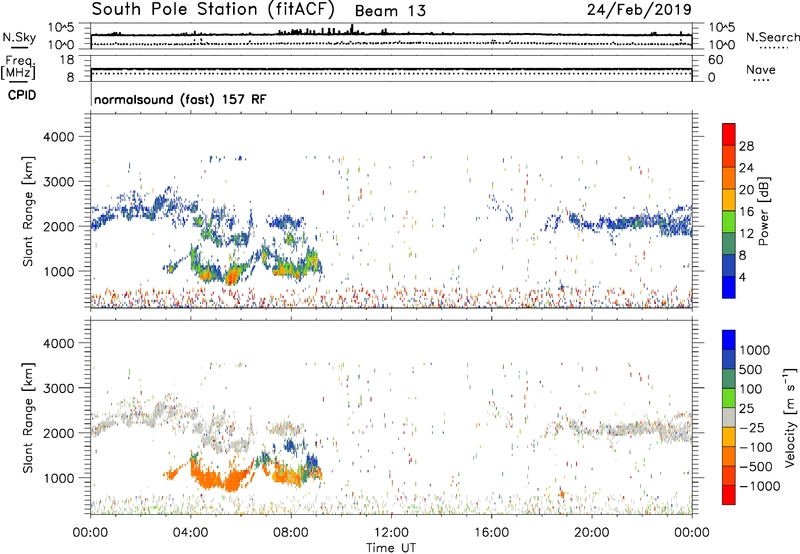Click velocity colorbar label "100"
This screenshot has width=800, height=554.
(751, 389)
